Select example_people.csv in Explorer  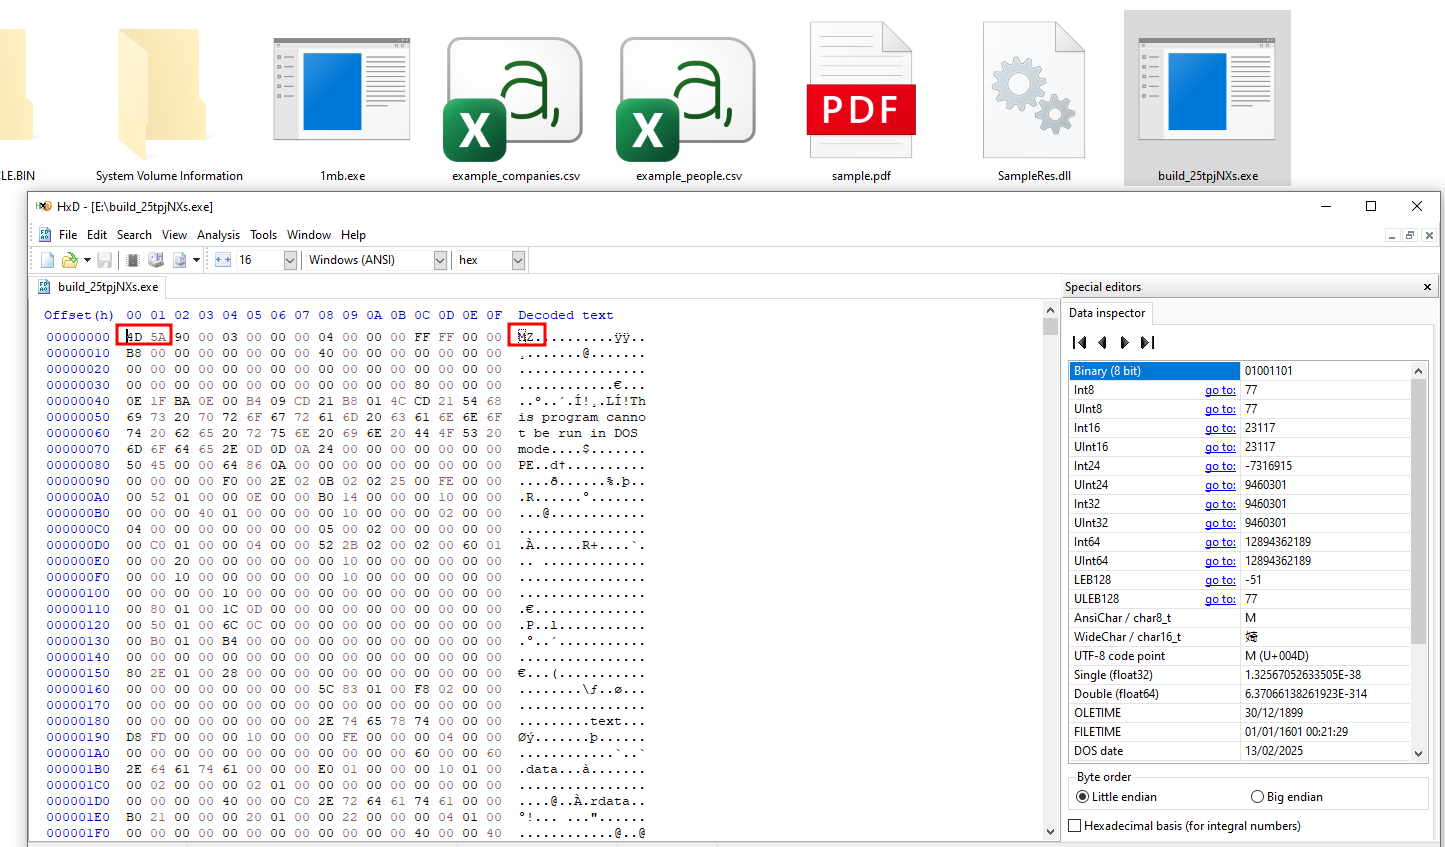689,102
